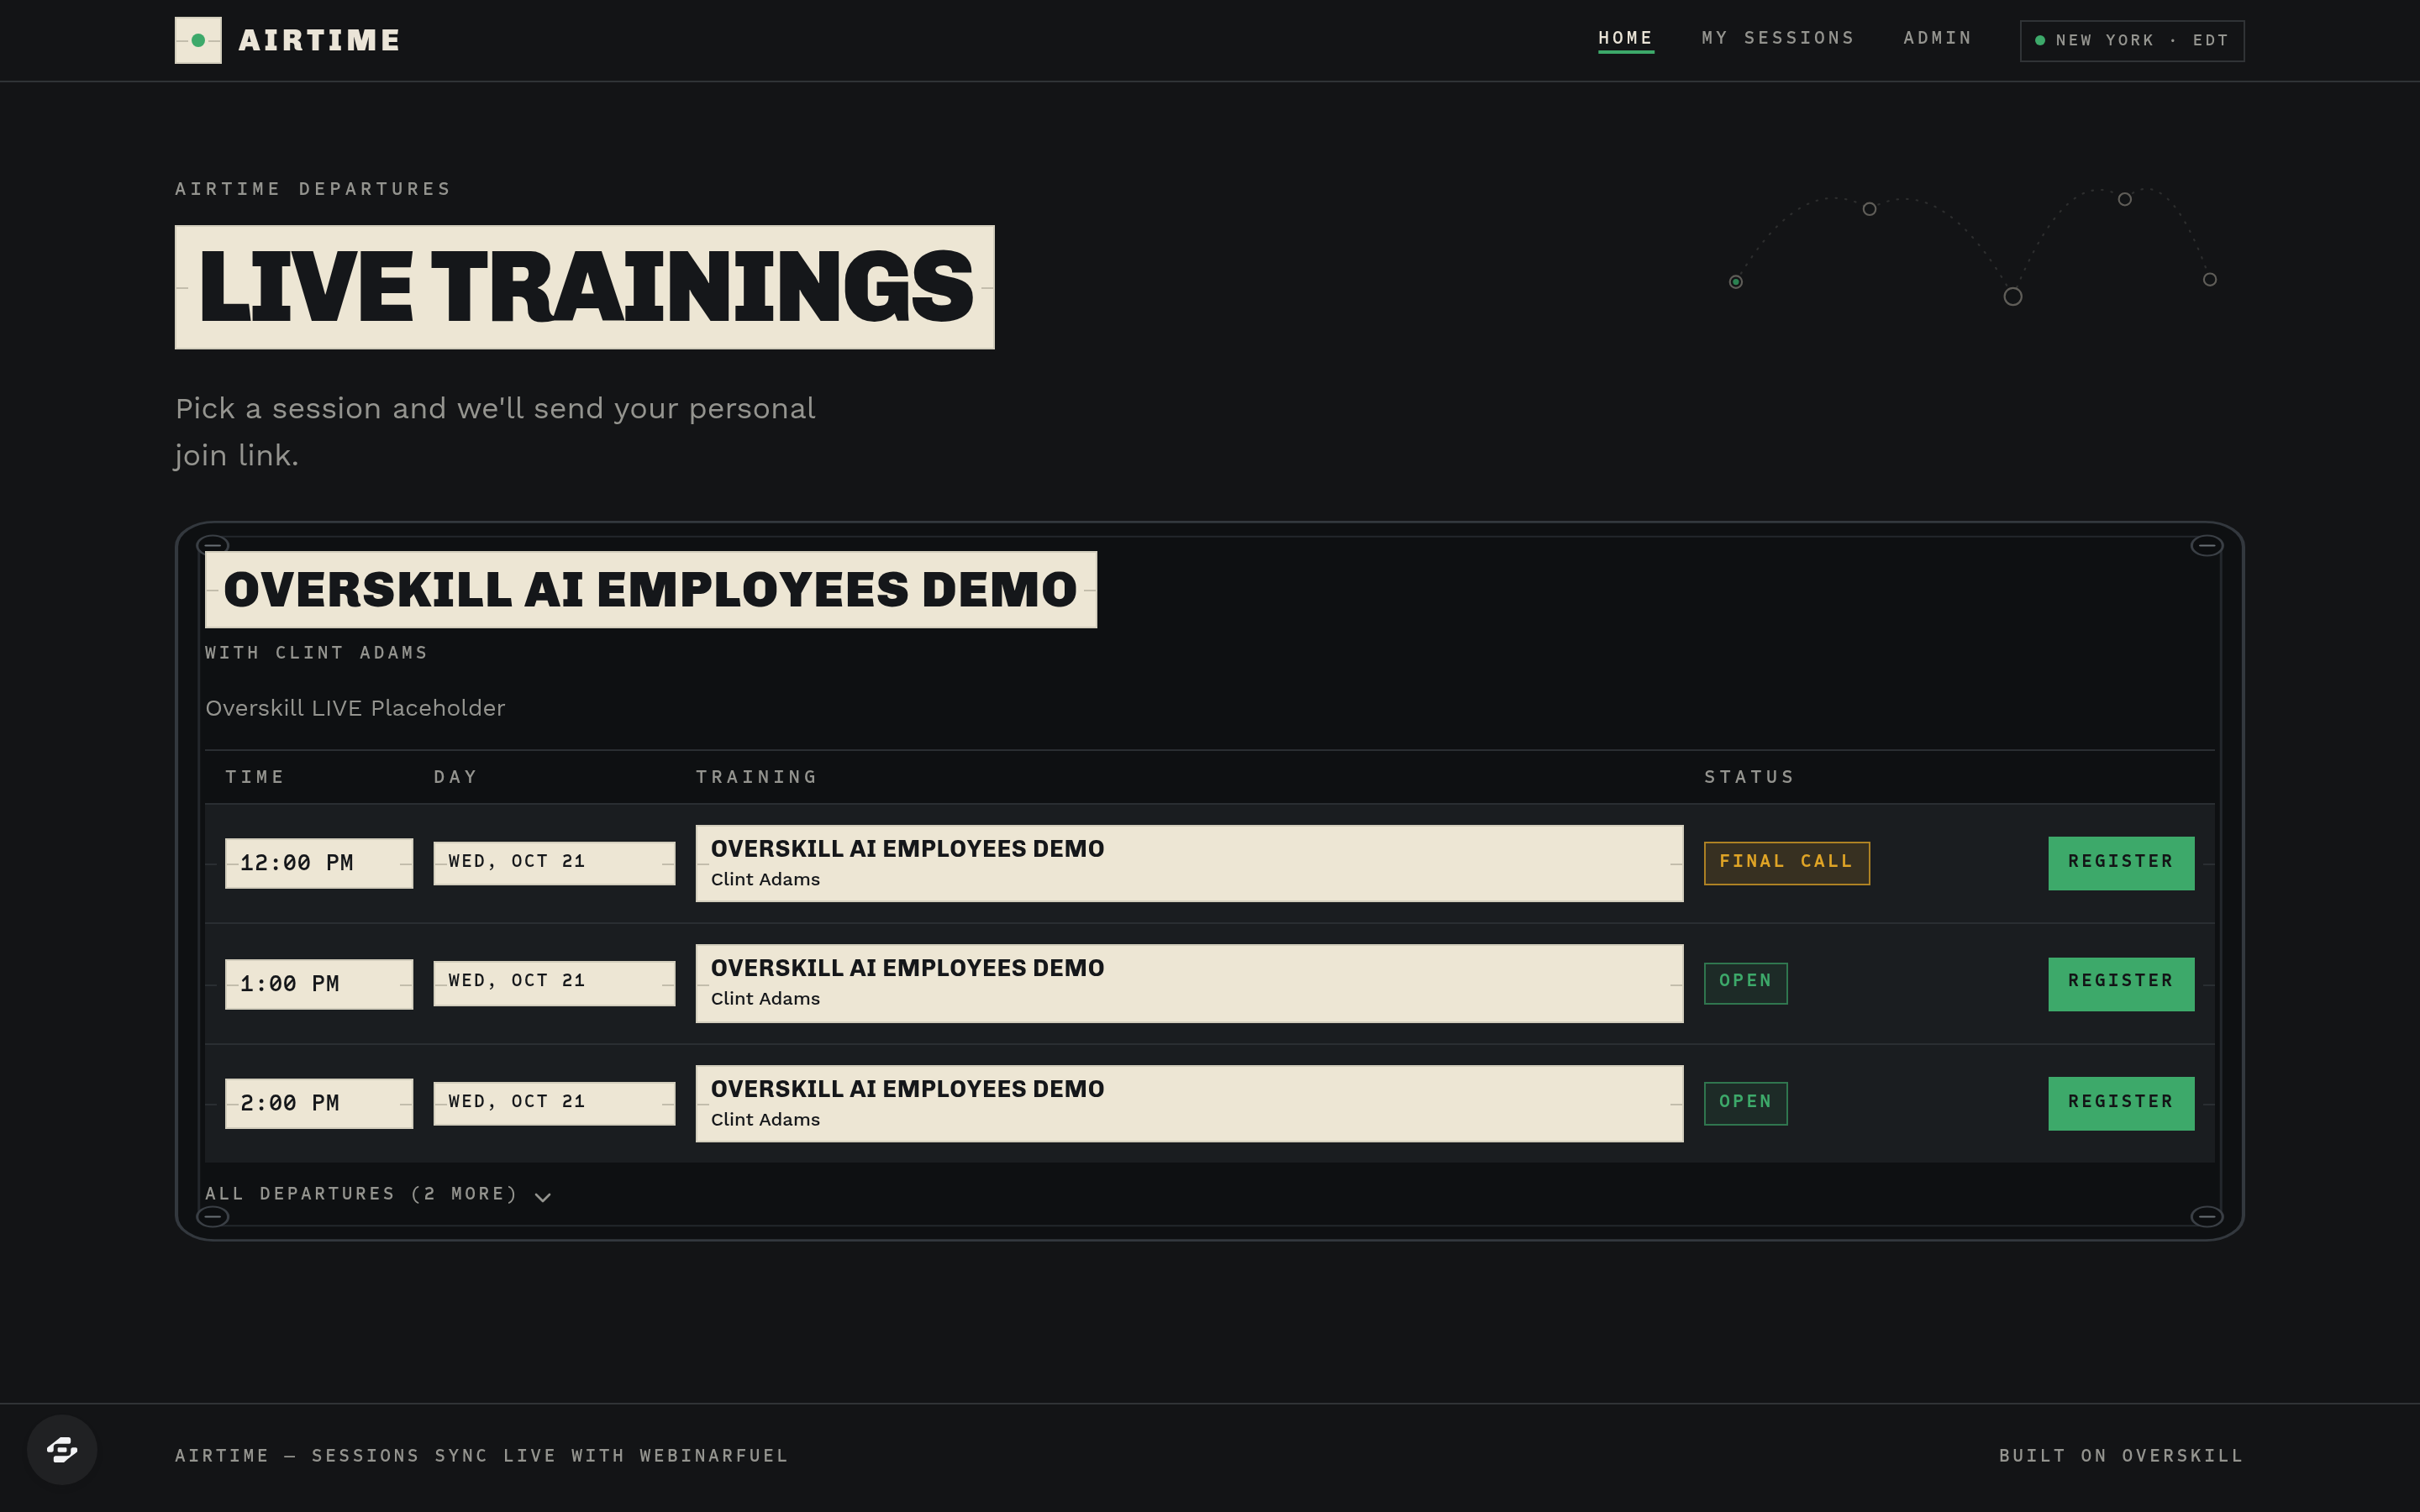Click the With Clint Adams subtitle

[316, 653]
